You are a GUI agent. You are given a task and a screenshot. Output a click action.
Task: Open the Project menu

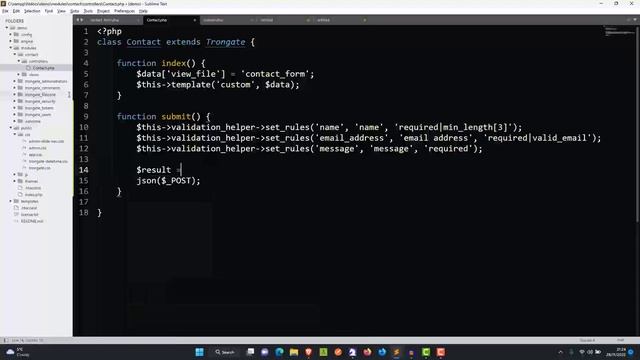coord(103,11)
